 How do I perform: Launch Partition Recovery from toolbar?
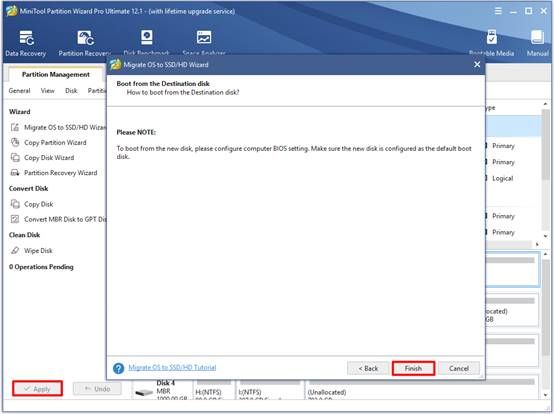[x=86, y=38]
